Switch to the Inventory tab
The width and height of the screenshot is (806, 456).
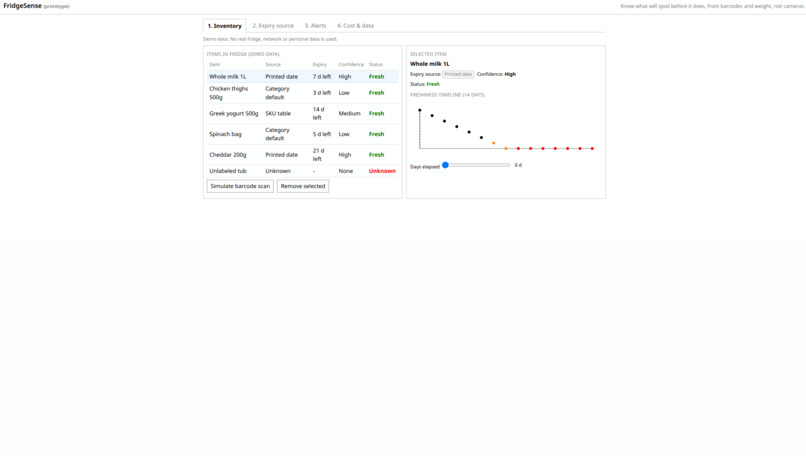[x=225, y=26]
